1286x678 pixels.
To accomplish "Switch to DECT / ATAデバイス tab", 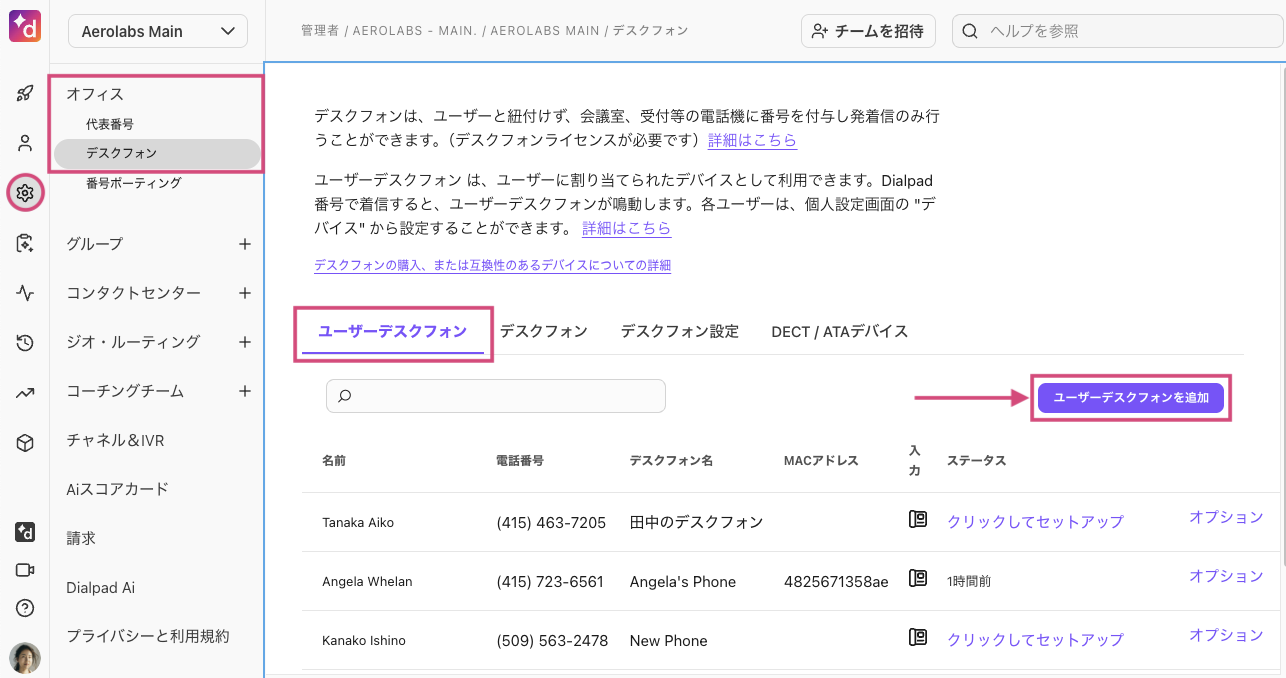I will (840, 332).
